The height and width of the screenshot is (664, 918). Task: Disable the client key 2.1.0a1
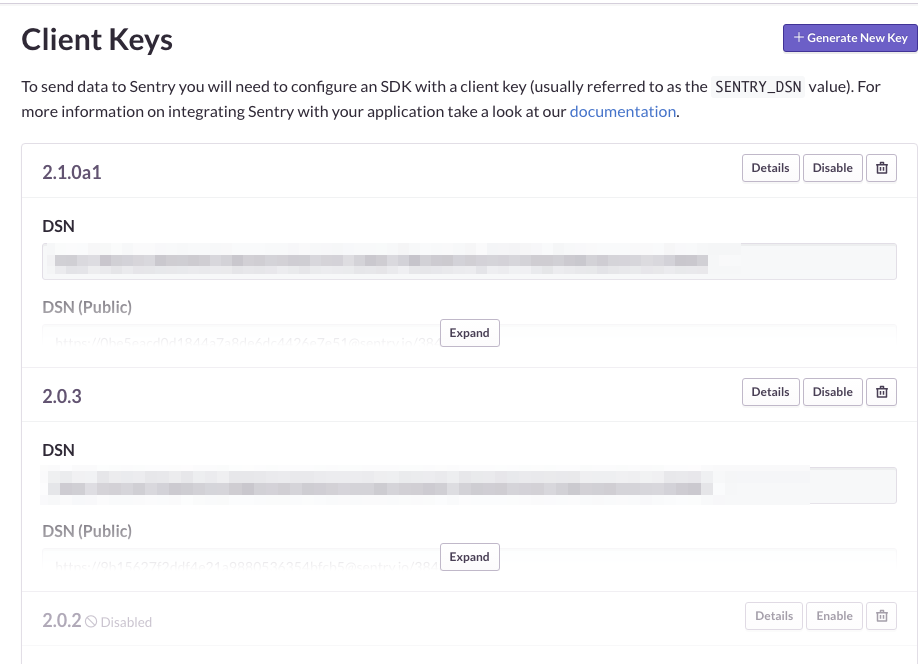832,167
